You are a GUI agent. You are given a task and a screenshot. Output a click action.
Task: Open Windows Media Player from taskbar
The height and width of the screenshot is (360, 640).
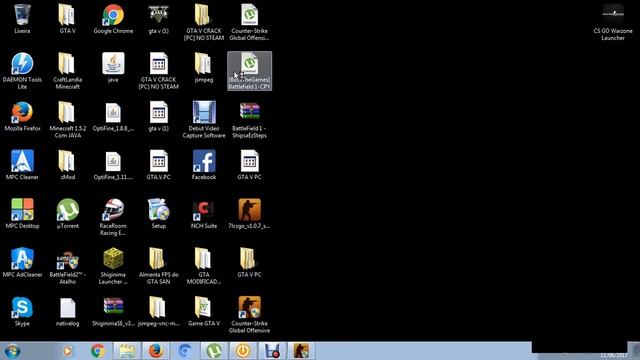click(68, 351)
